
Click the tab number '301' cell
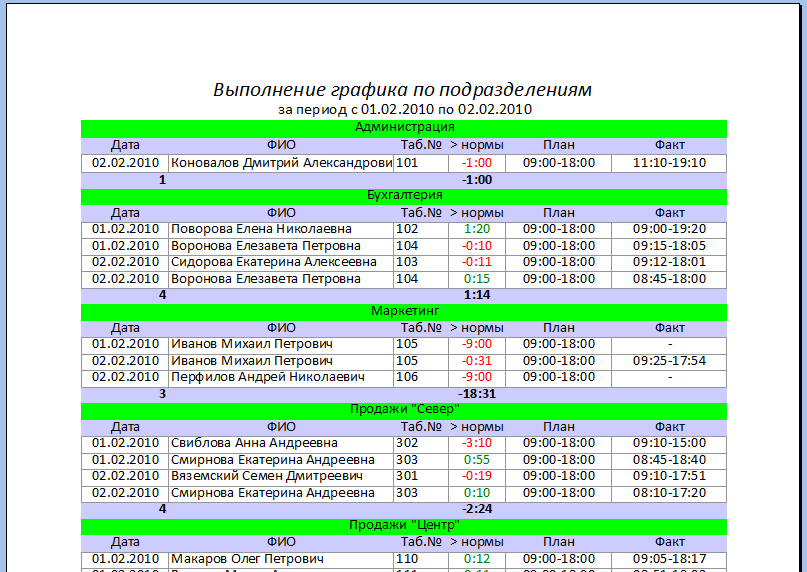click(421, 477)
